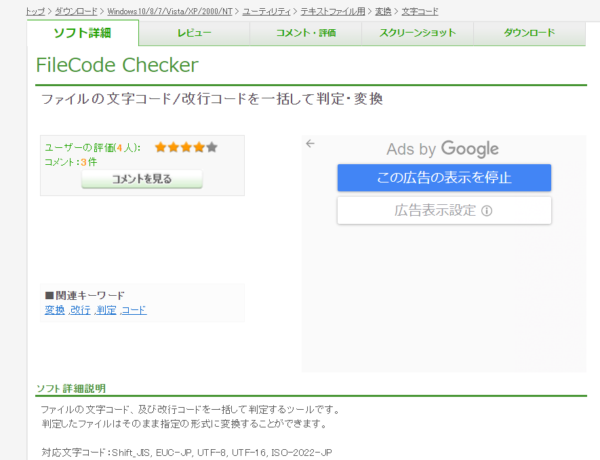Open the ダウンロード tab
Image resolution: width=600 pixels, height=460 pixels.
[529, 33]
